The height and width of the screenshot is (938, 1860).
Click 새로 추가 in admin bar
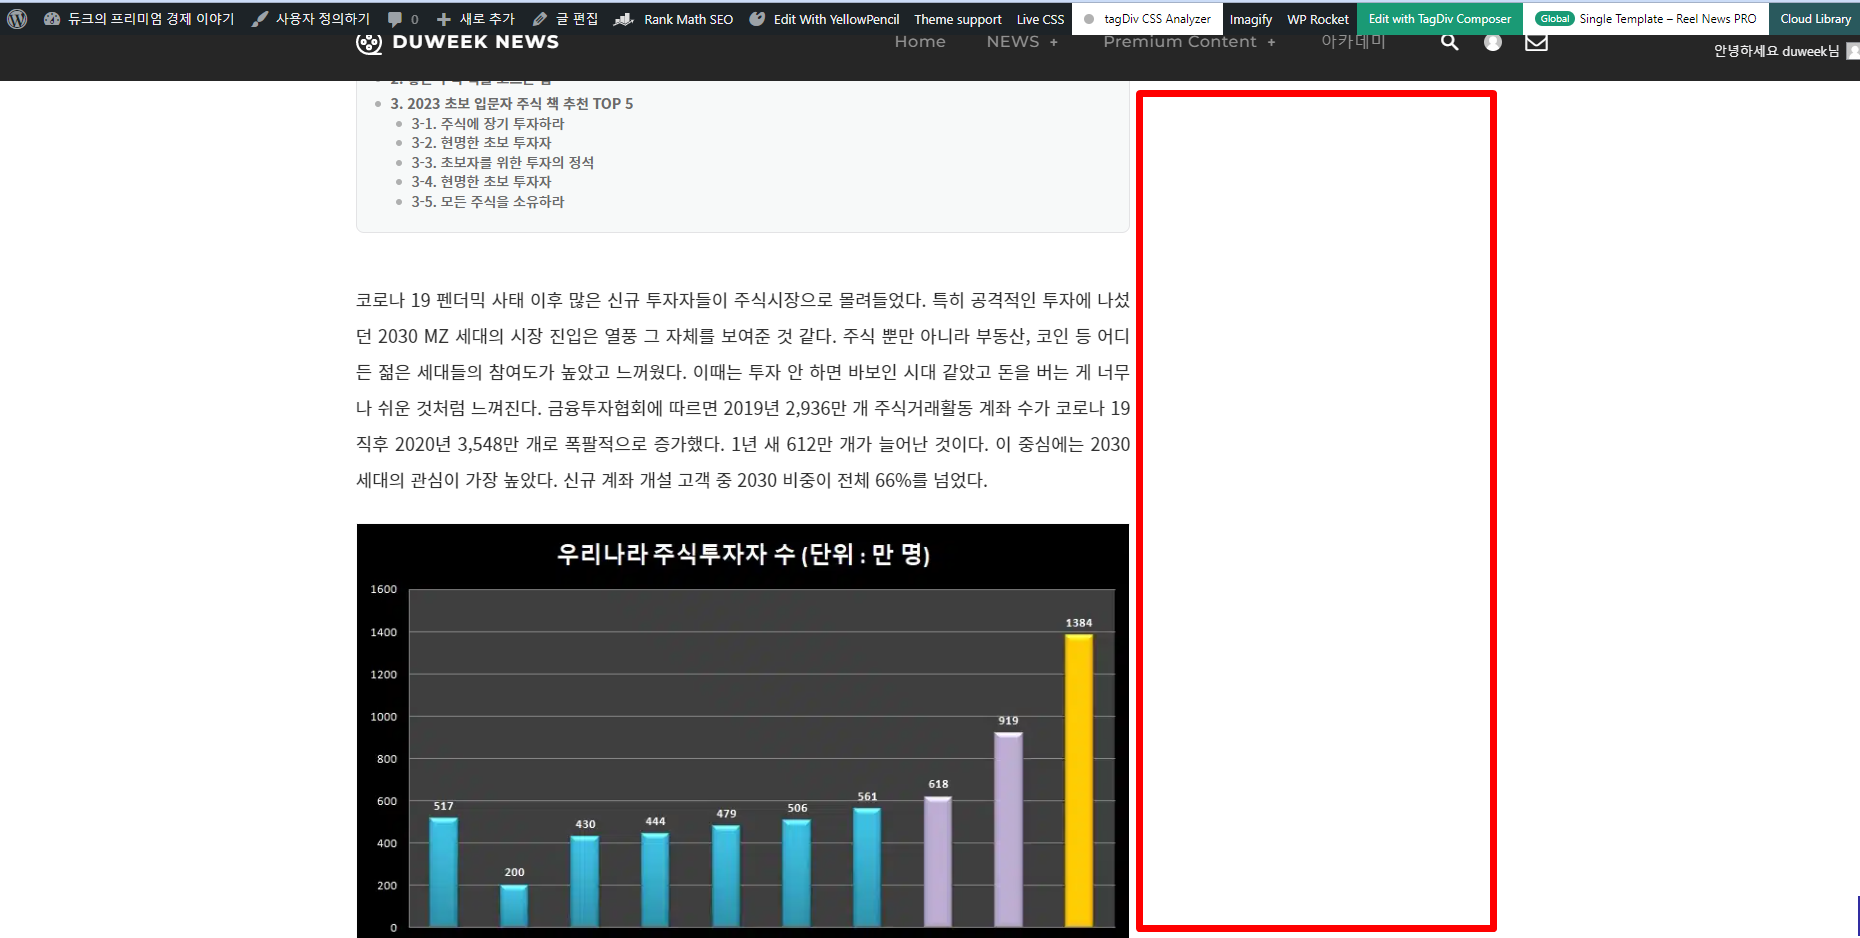point(476,19)
